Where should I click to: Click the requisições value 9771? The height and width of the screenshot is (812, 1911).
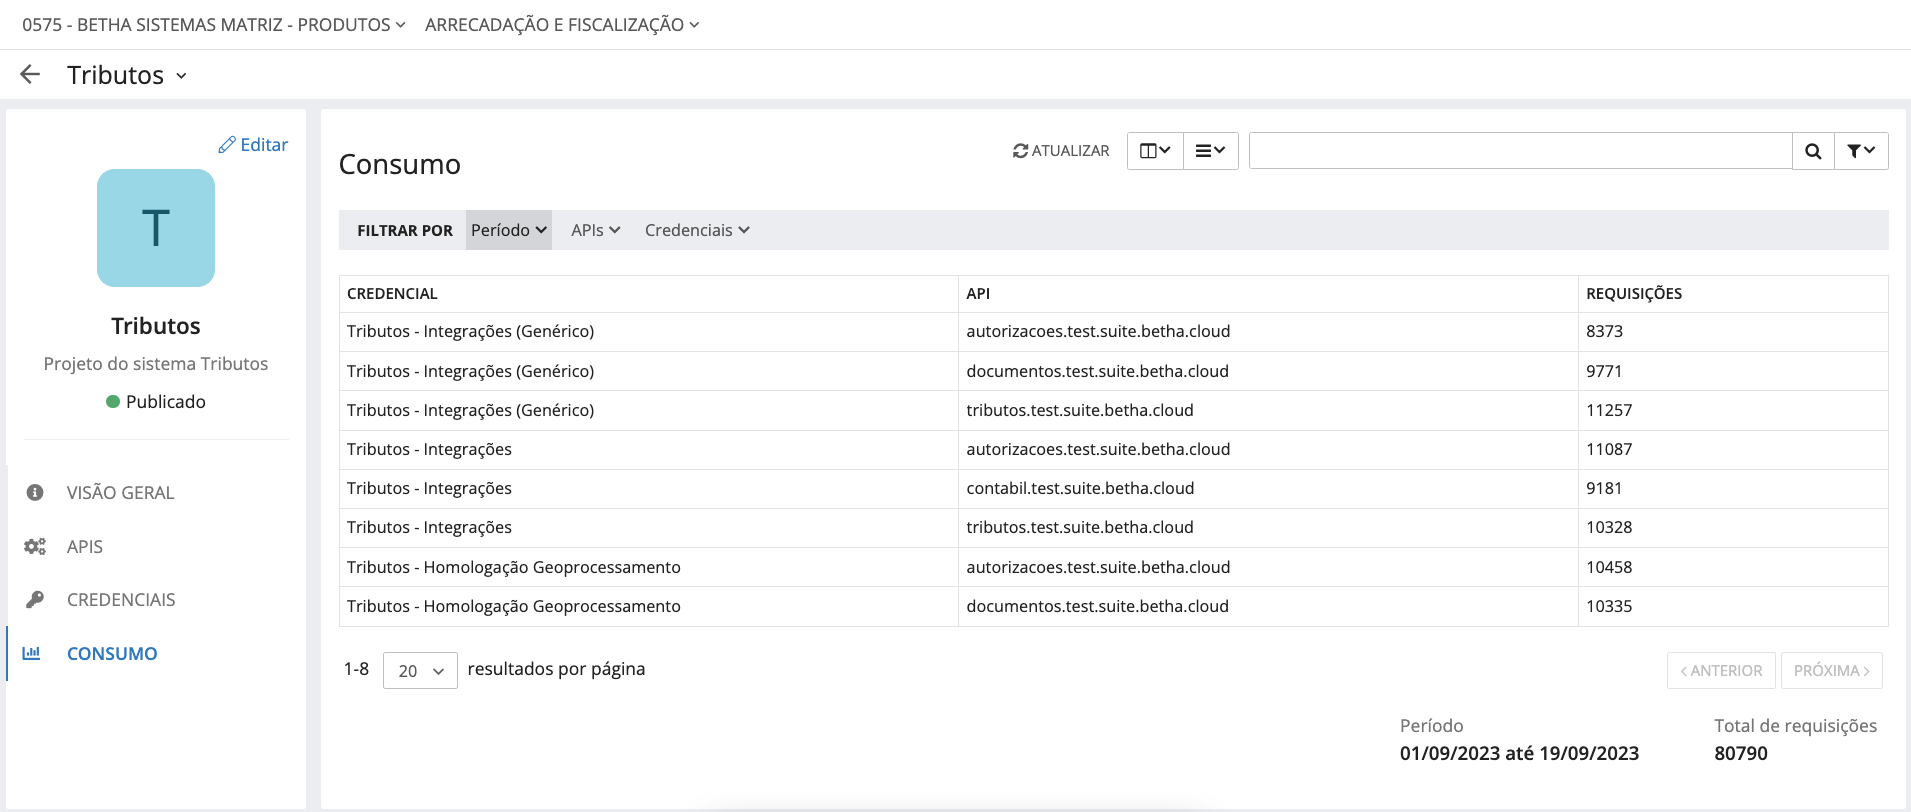pos(1604,371)
